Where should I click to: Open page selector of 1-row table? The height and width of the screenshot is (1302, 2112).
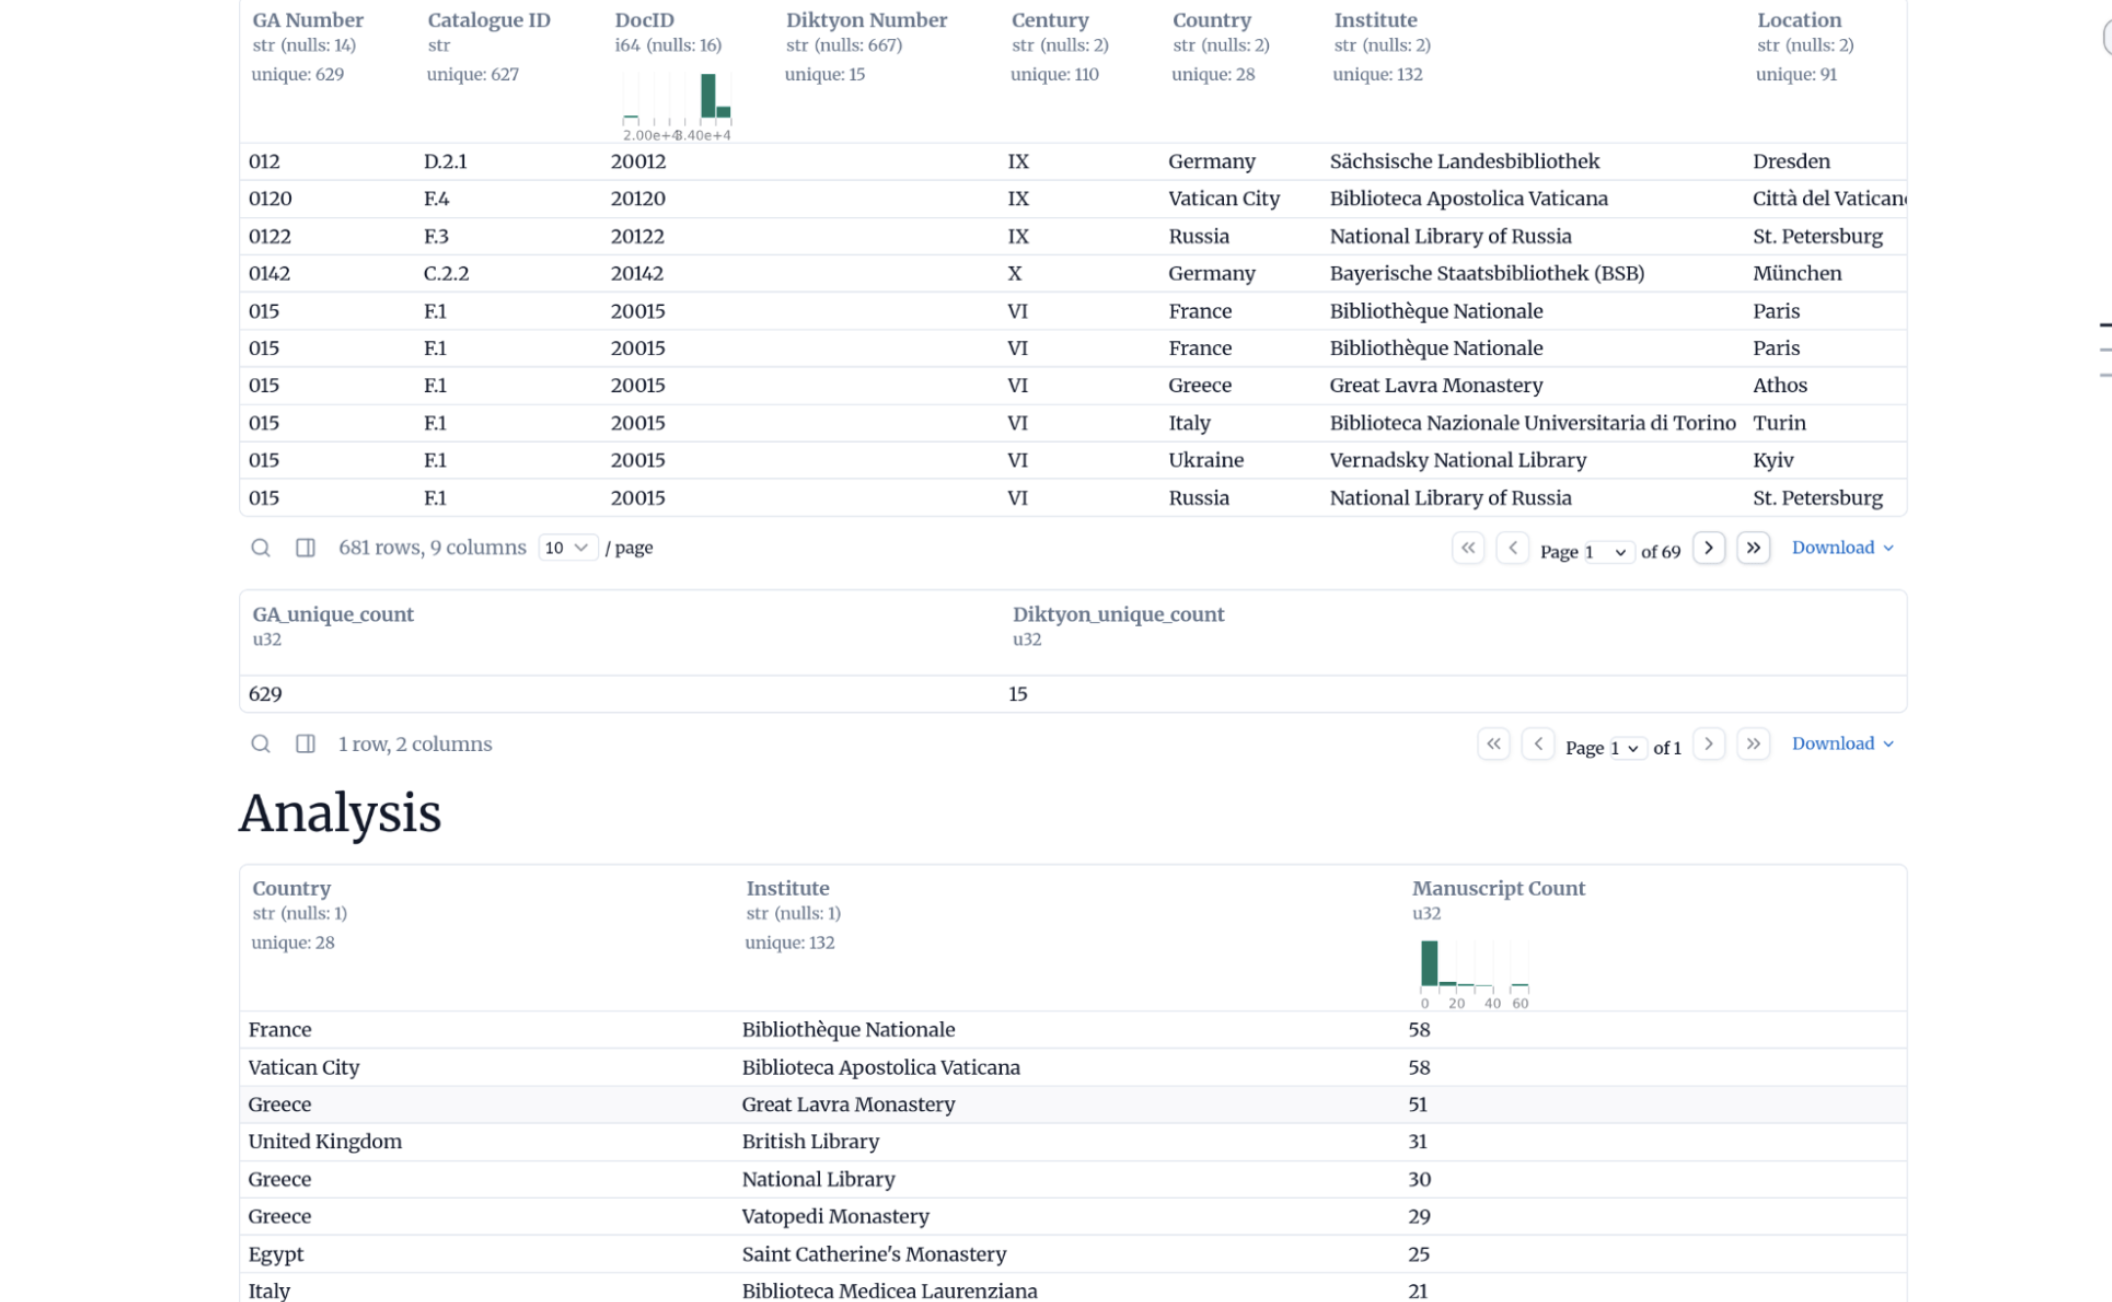[x=1625, y=748]
